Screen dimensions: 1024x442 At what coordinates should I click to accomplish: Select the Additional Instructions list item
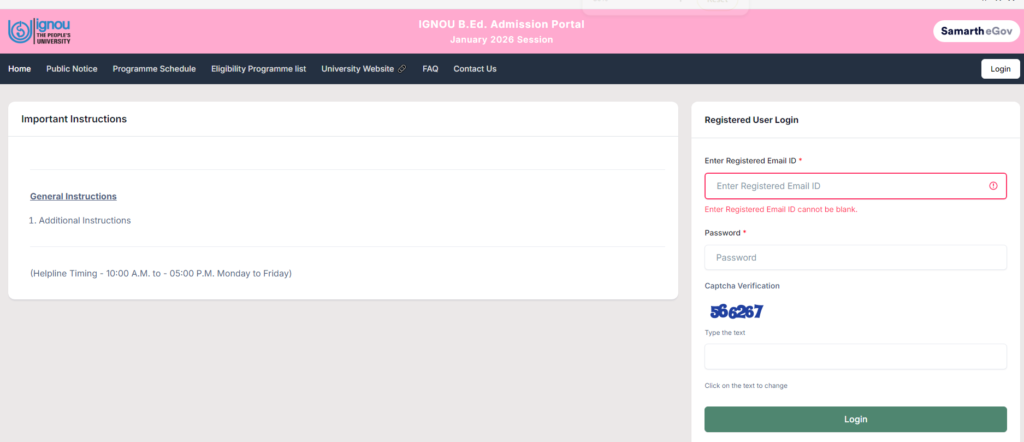84,221
